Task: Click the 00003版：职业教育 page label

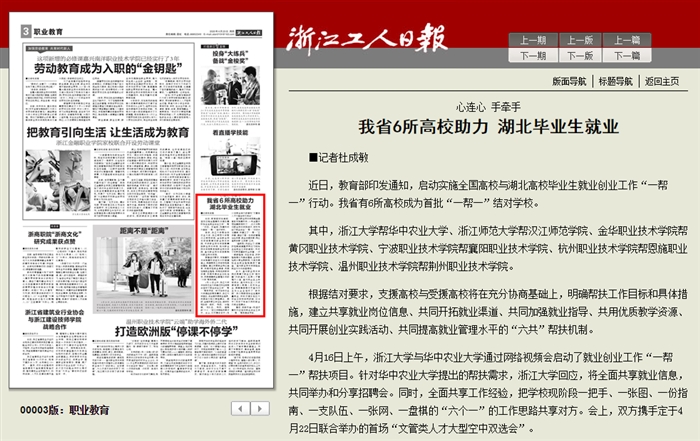Action: 66,409
